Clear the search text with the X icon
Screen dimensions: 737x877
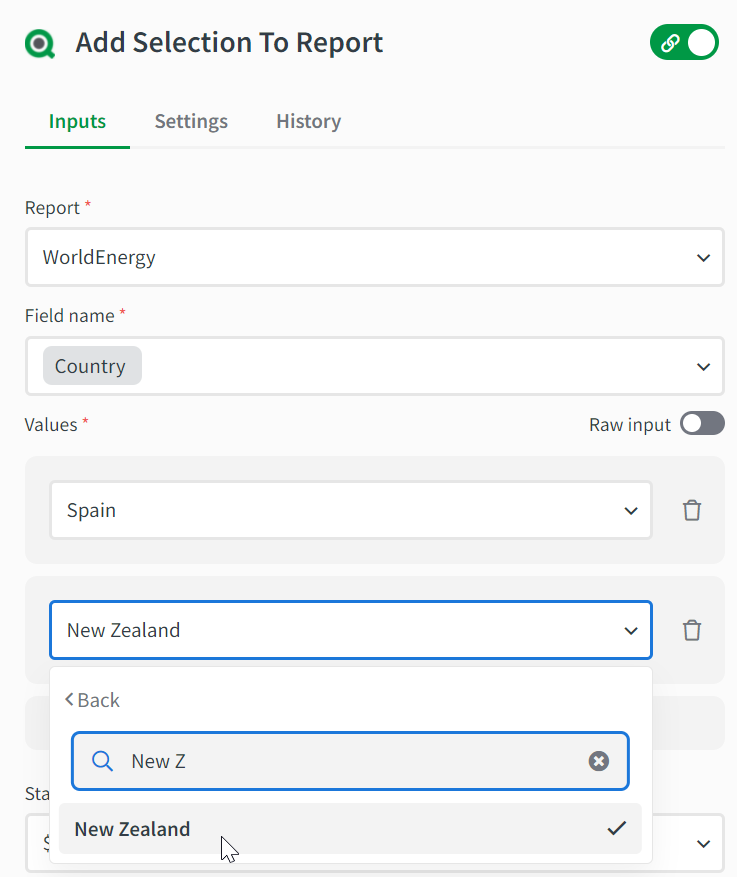coord(598,761)
